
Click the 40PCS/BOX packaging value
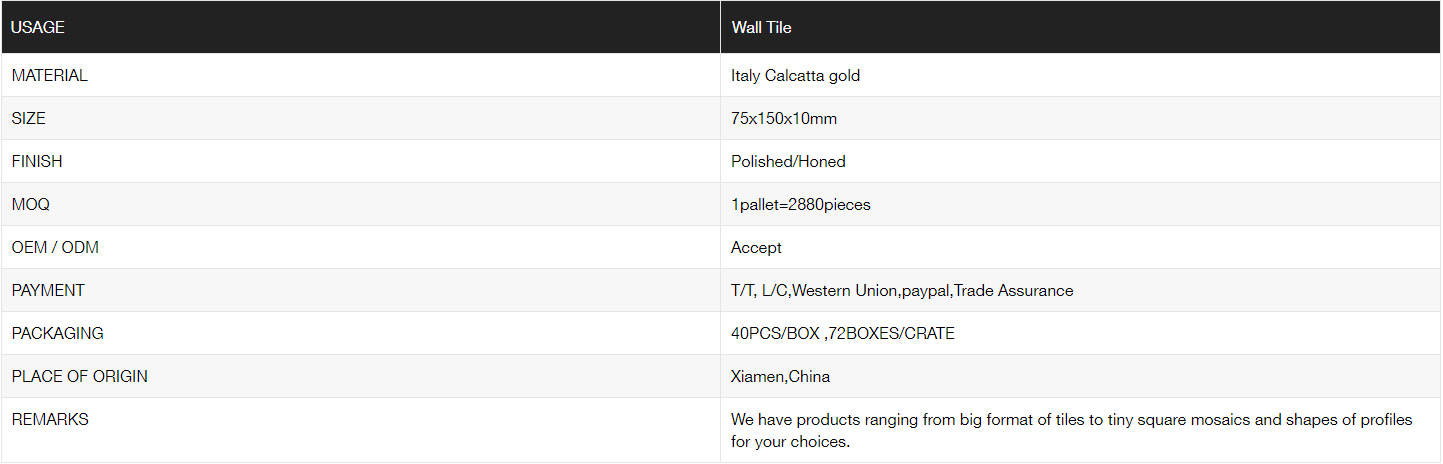point(843,333)
